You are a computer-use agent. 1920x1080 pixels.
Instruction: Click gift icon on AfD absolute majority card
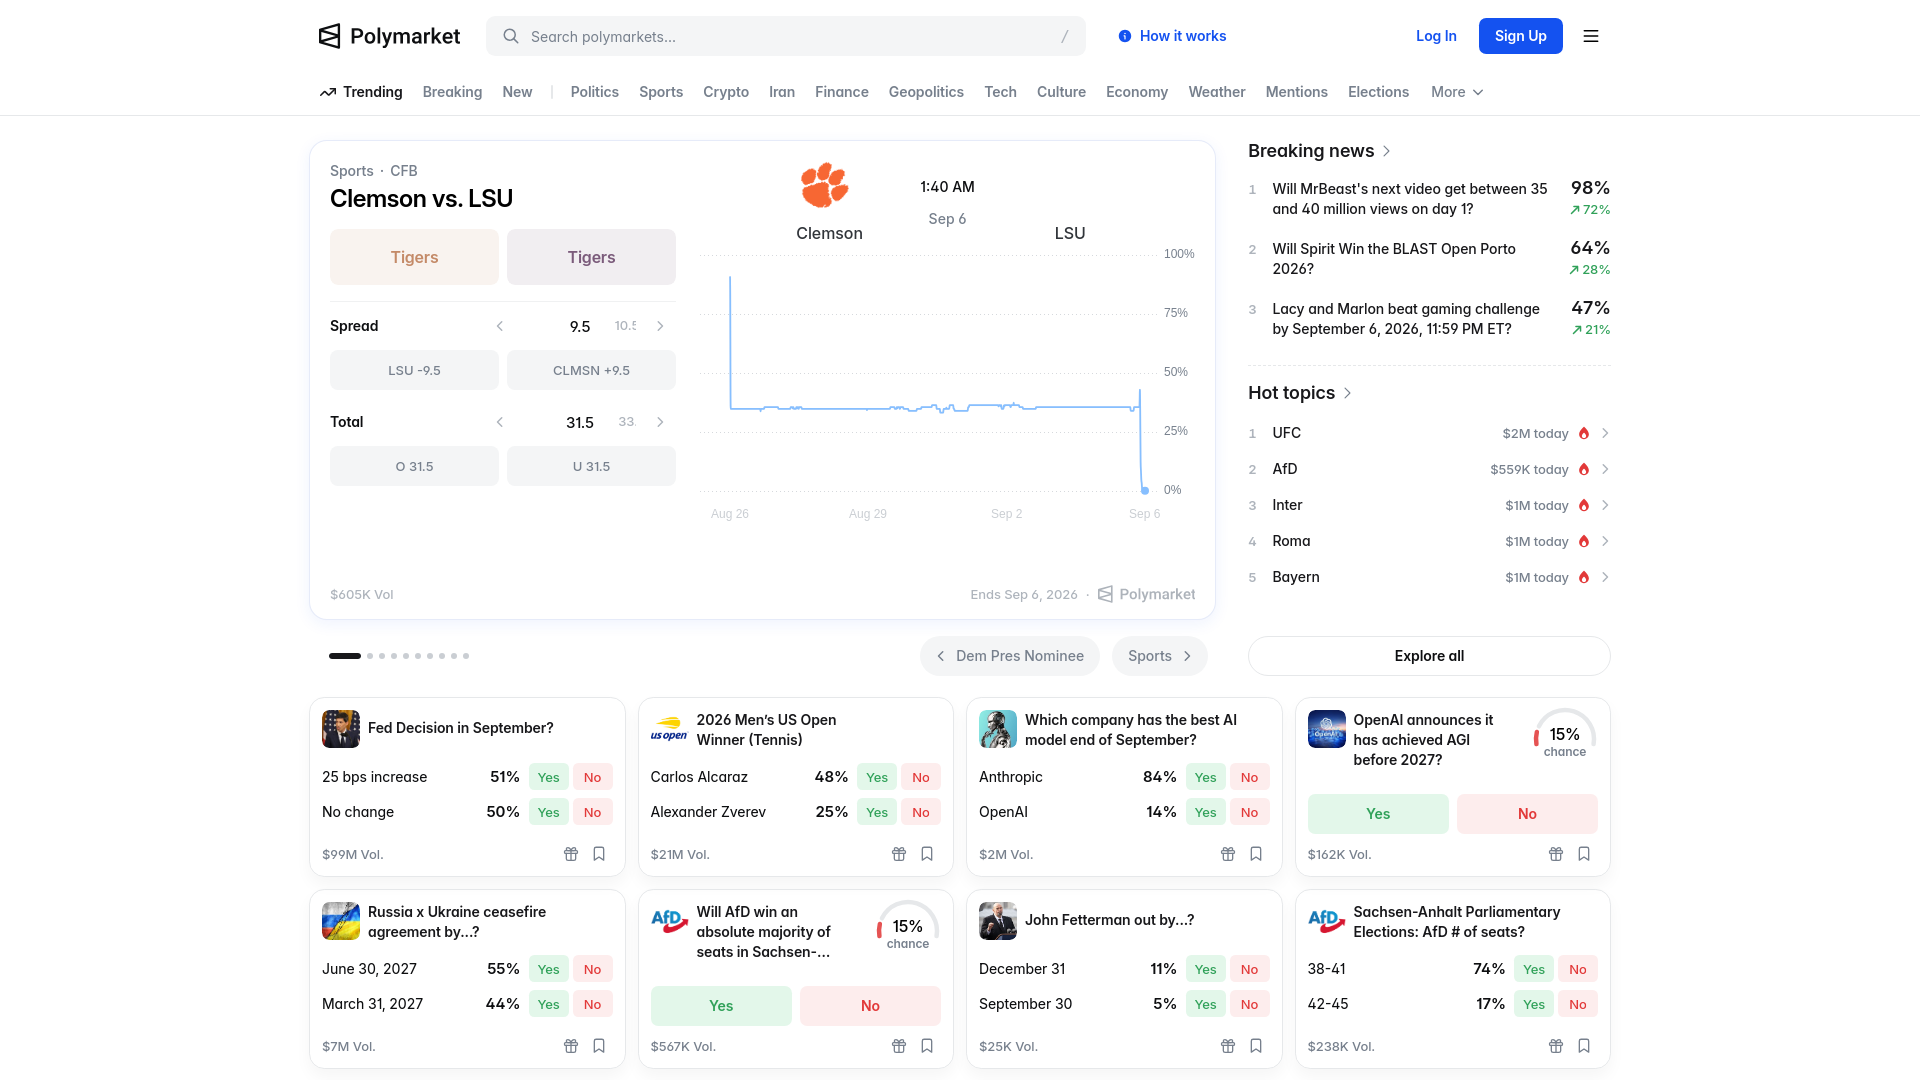pos(899,1046)
